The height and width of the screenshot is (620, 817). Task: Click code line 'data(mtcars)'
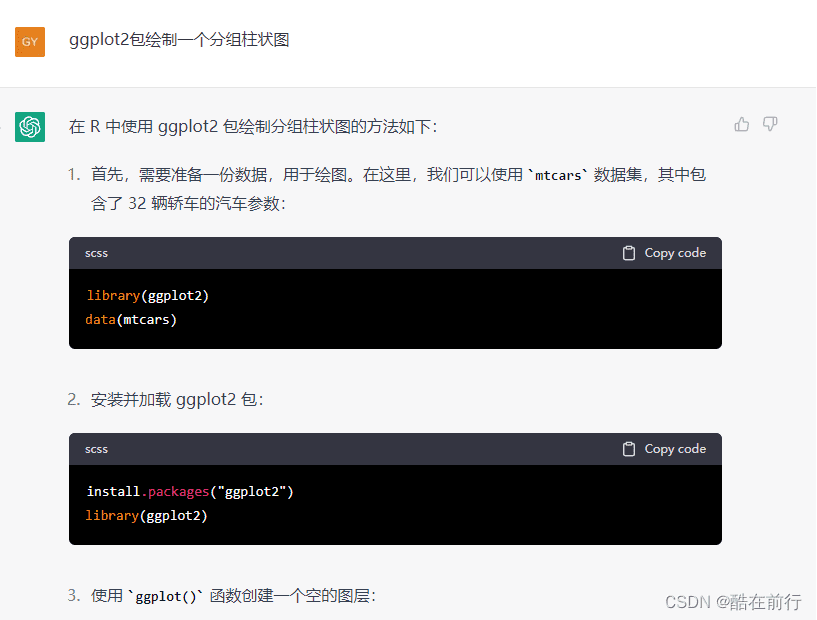pos(131,319)
